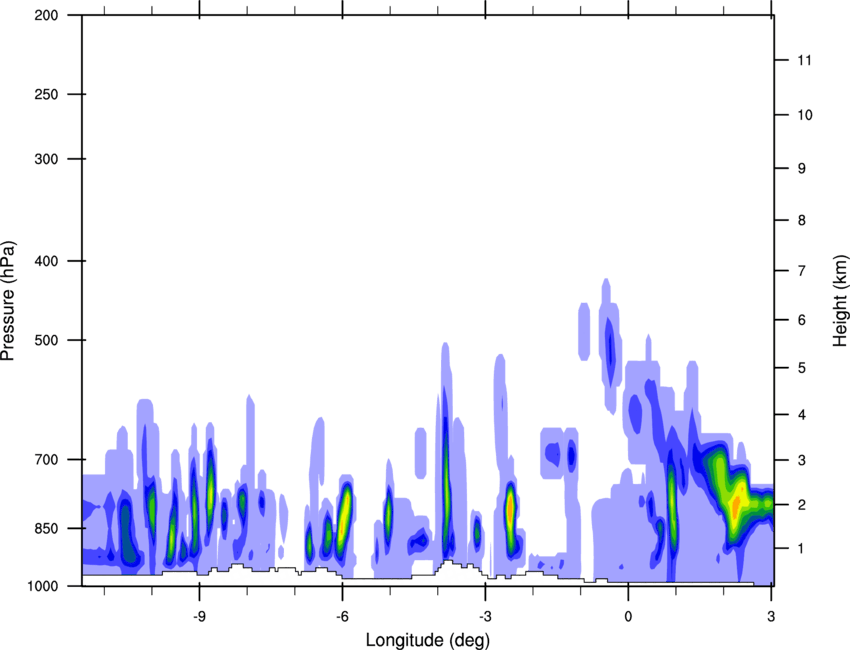The width and height of the screenshot is (850, 650).
Task: Click the 700 pressure tick label
Action: 46,459
